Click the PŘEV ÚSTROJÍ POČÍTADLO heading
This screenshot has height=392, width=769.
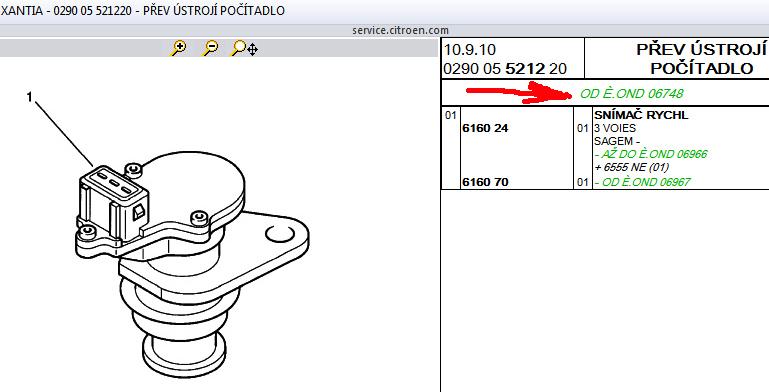point(701,58)
